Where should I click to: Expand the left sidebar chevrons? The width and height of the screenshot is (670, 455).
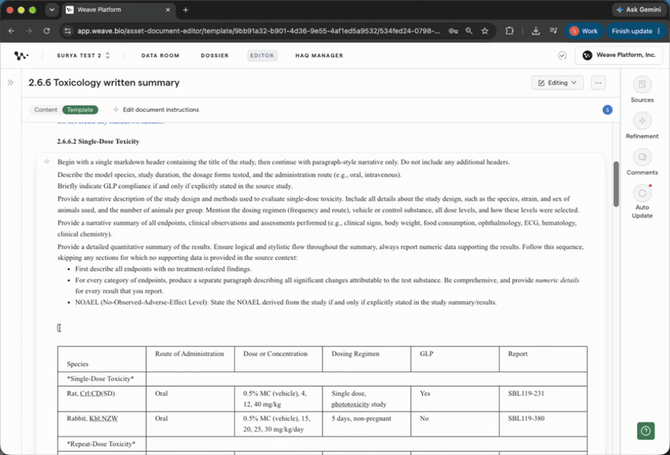click(11, 82)
